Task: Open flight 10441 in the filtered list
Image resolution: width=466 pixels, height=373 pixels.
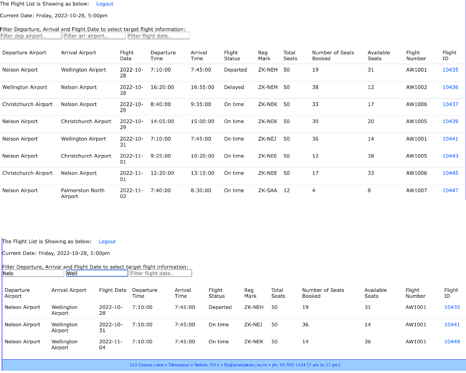Action: [x=452, y=324]
